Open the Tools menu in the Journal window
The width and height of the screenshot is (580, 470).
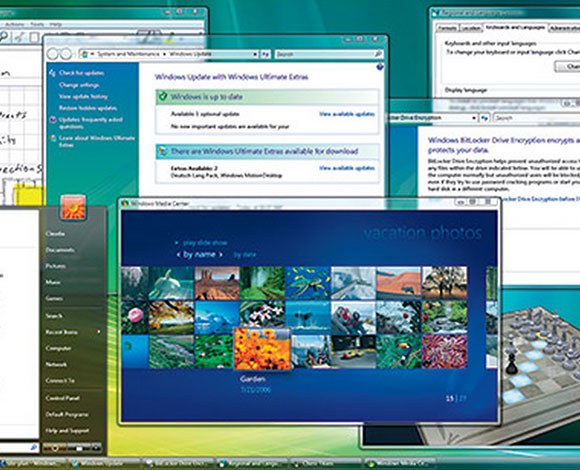pos(37,24)
